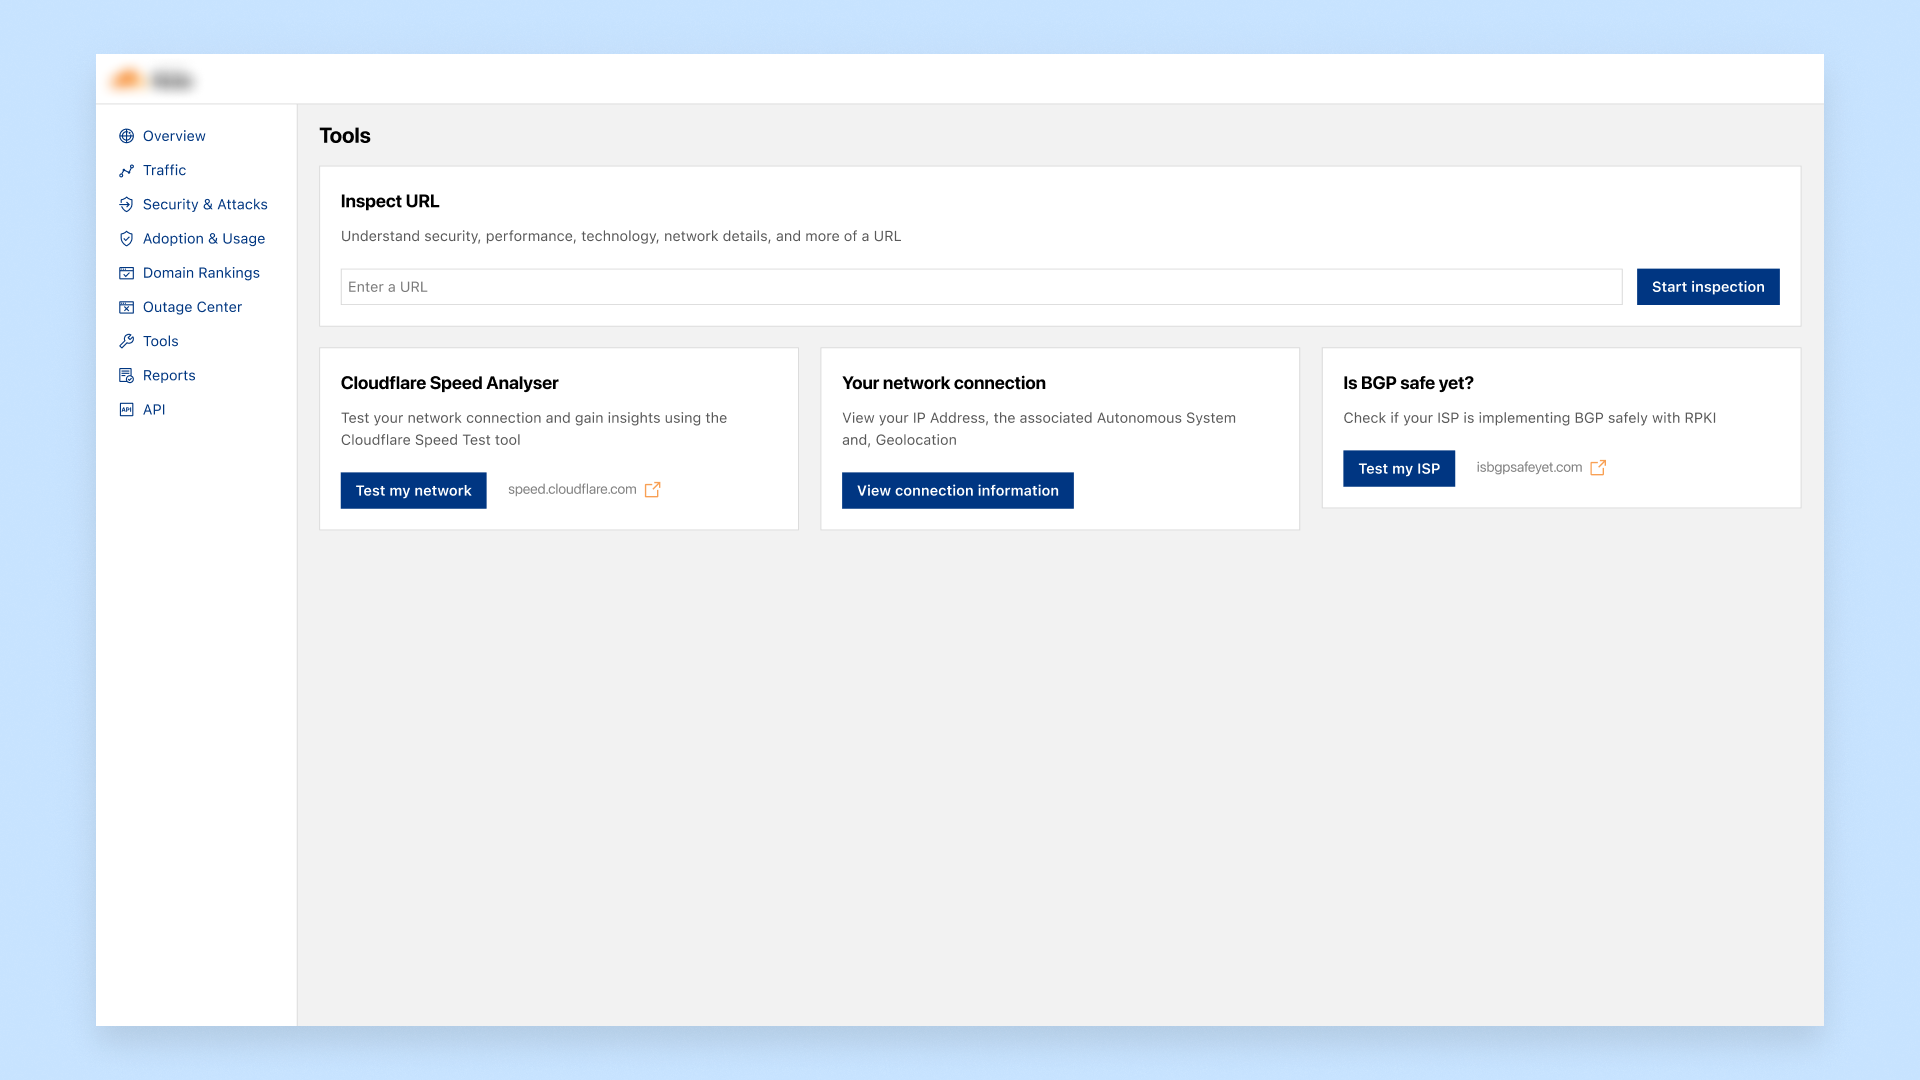The height and width of the screenshot is (1080, 1920).
Task: Click the Adoption & Usage checkmark shield icon
Action: tap(126, 239)
